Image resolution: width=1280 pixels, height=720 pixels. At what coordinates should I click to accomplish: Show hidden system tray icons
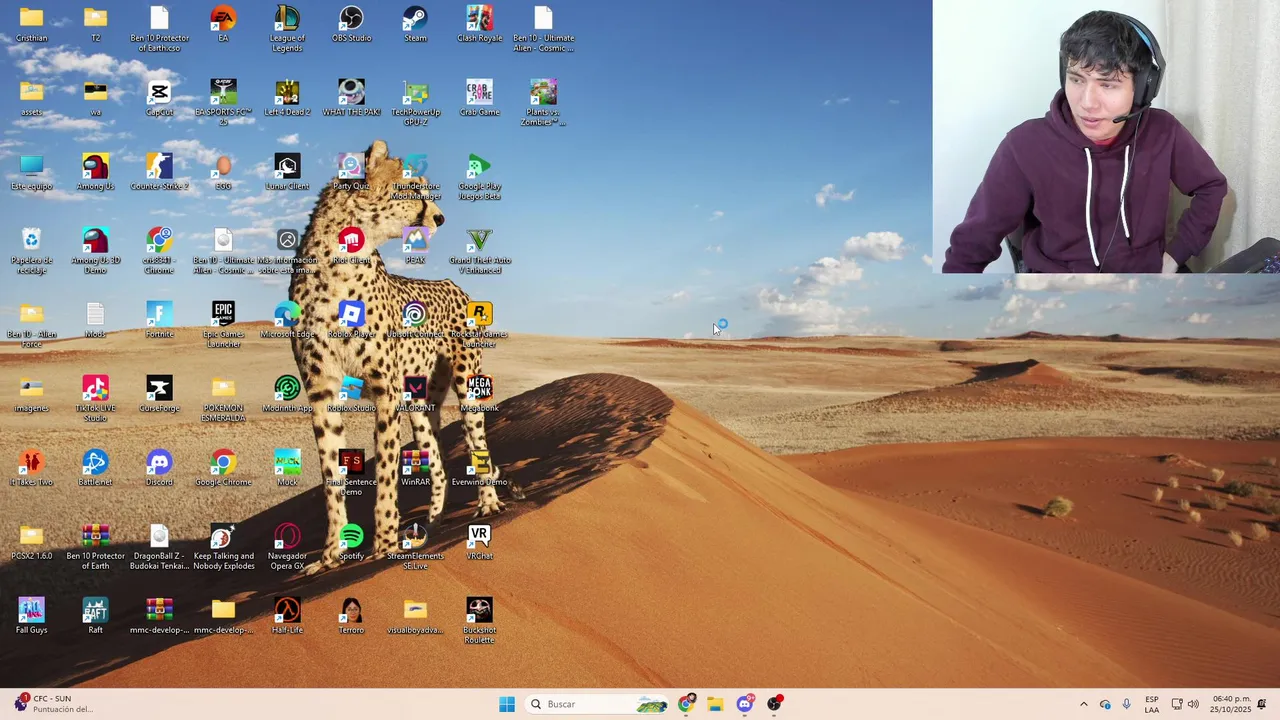point(1083,704)
